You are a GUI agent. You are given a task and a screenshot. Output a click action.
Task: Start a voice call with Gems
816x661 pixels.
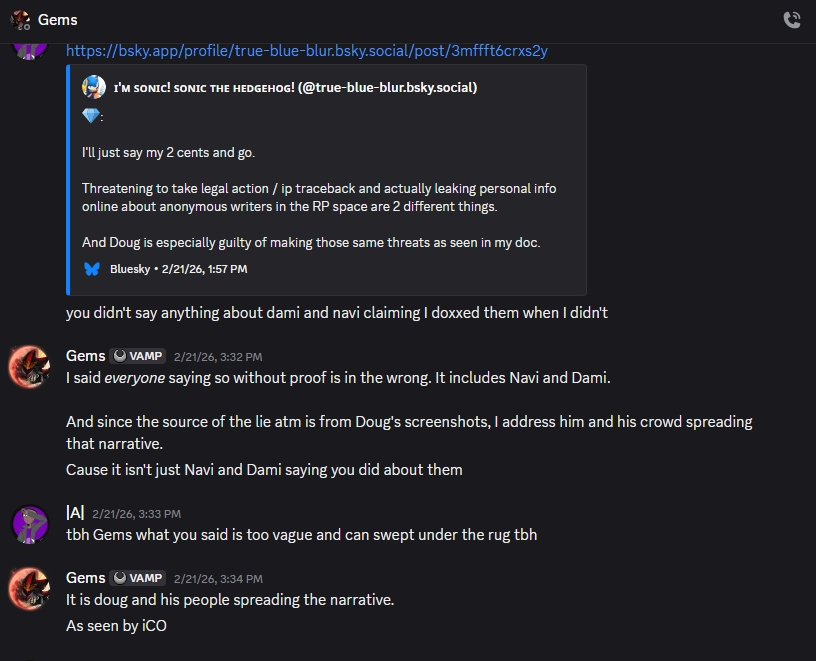pos(791,19)
